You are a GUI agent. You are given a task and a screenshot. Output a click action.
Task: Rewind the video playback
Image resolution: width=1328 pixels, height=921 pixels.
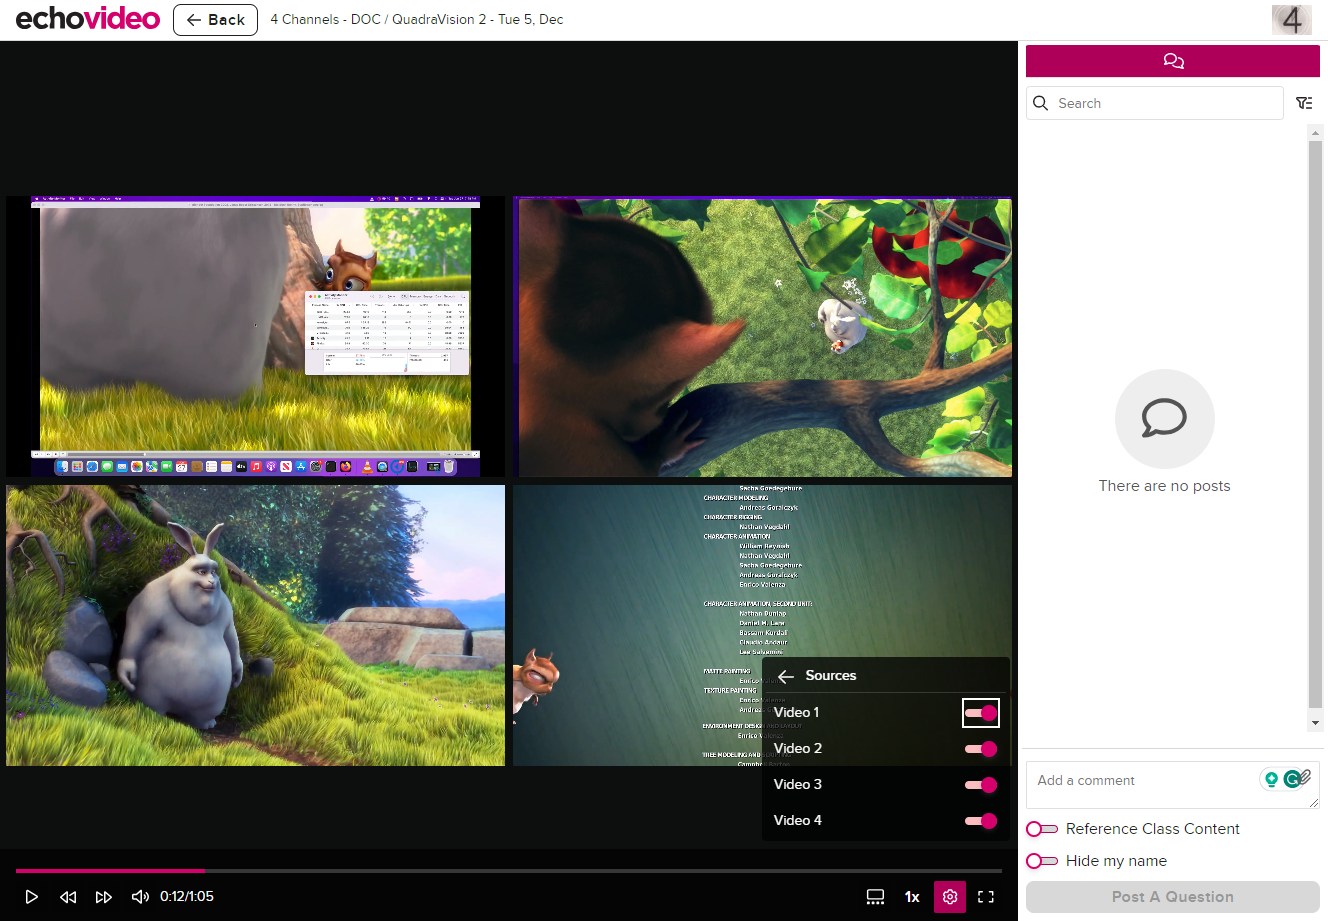point(68,897)
